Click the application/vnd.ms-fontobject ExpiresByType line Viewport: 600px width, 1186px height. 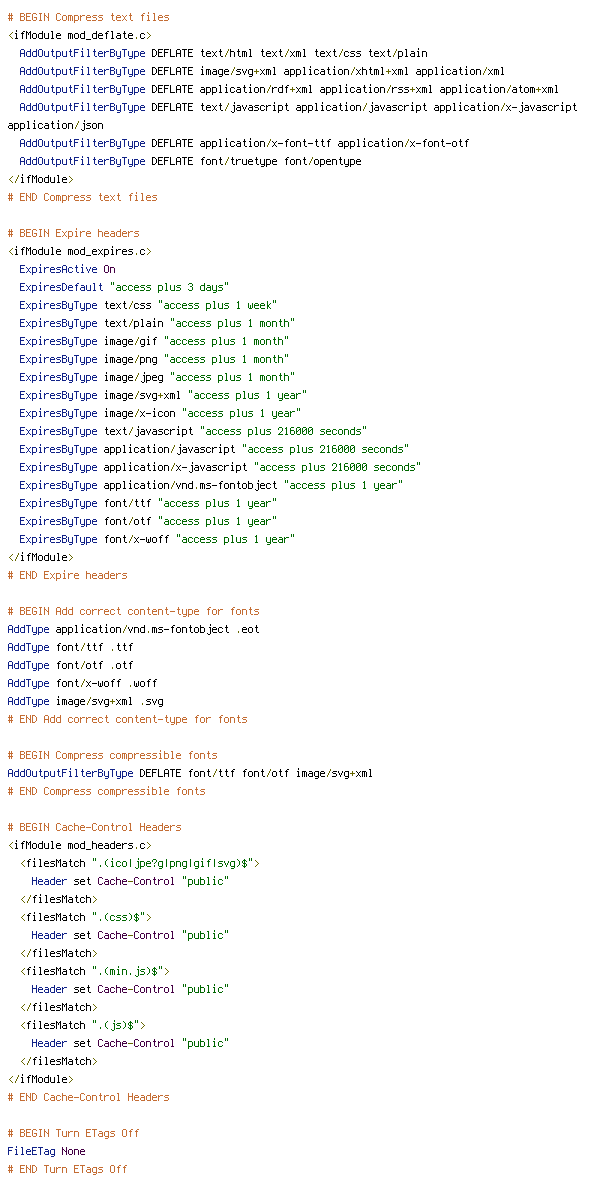click(211, 485)
